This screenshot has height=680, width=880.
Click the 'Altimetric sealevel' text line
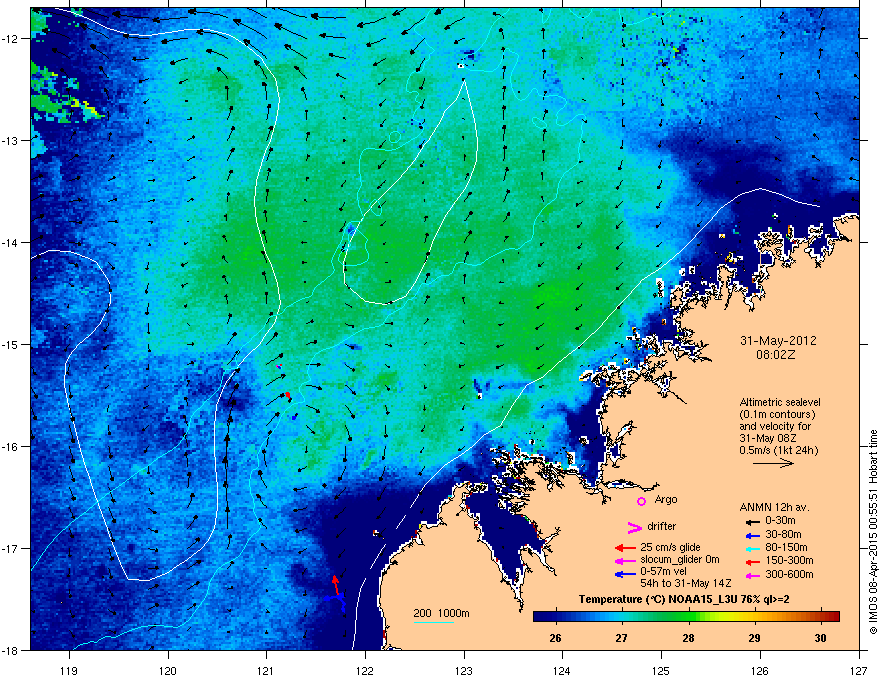coord(780,402)
